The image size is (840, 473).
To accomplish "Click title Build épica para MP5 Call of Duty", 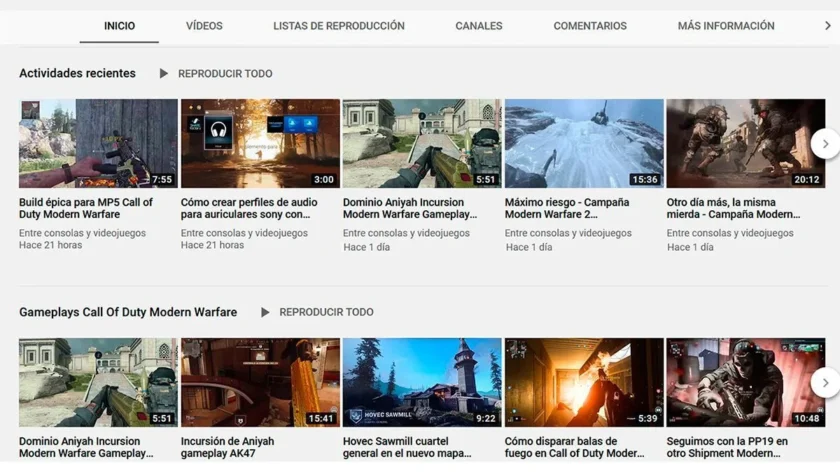I will 86,208.
